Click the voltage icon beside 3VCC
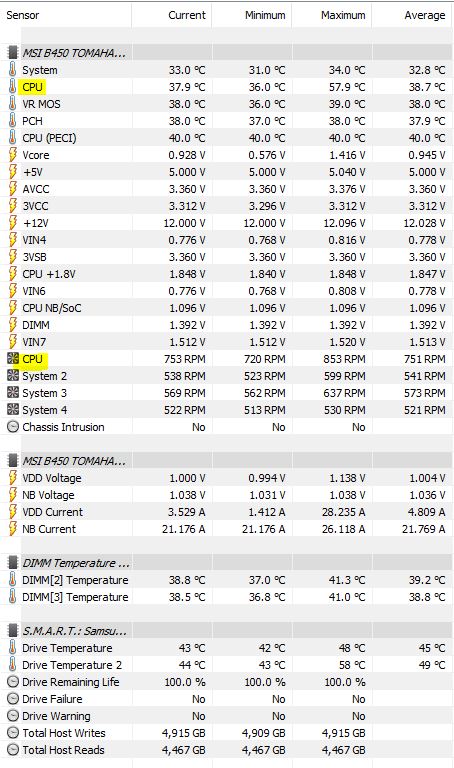This screenshot has width=454, height=768. (13, 206)
